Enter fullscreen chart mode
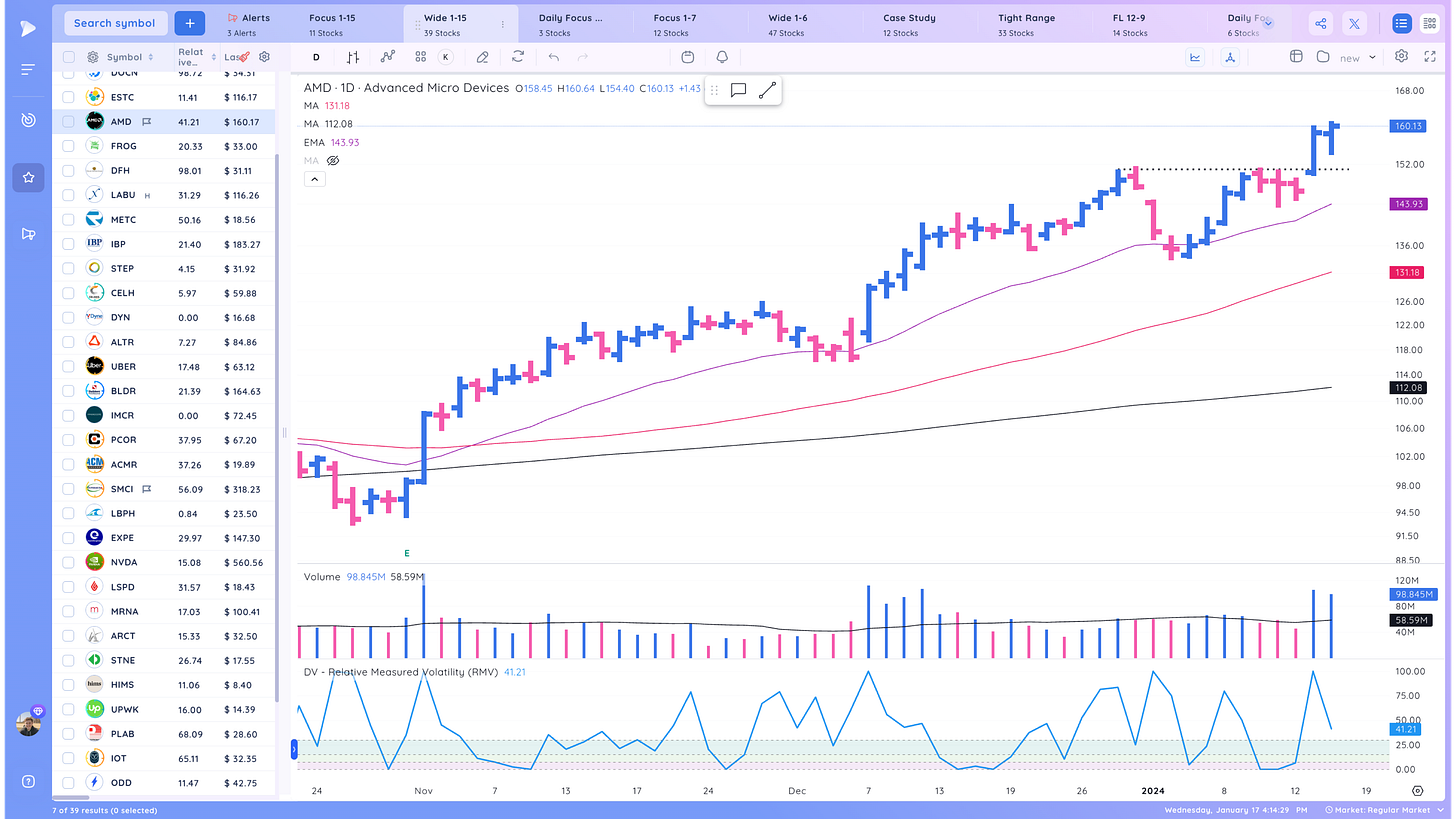This screenshot has height=819, width=1456. [1429, 57]
